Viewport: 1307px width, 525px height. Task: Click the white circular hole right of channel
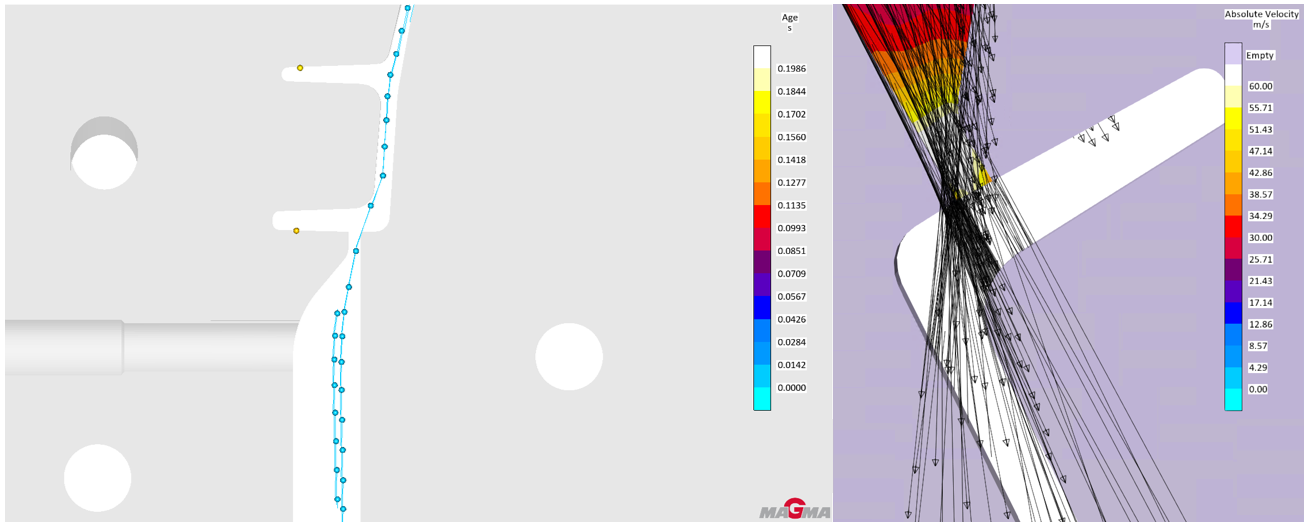pos(569,357)
